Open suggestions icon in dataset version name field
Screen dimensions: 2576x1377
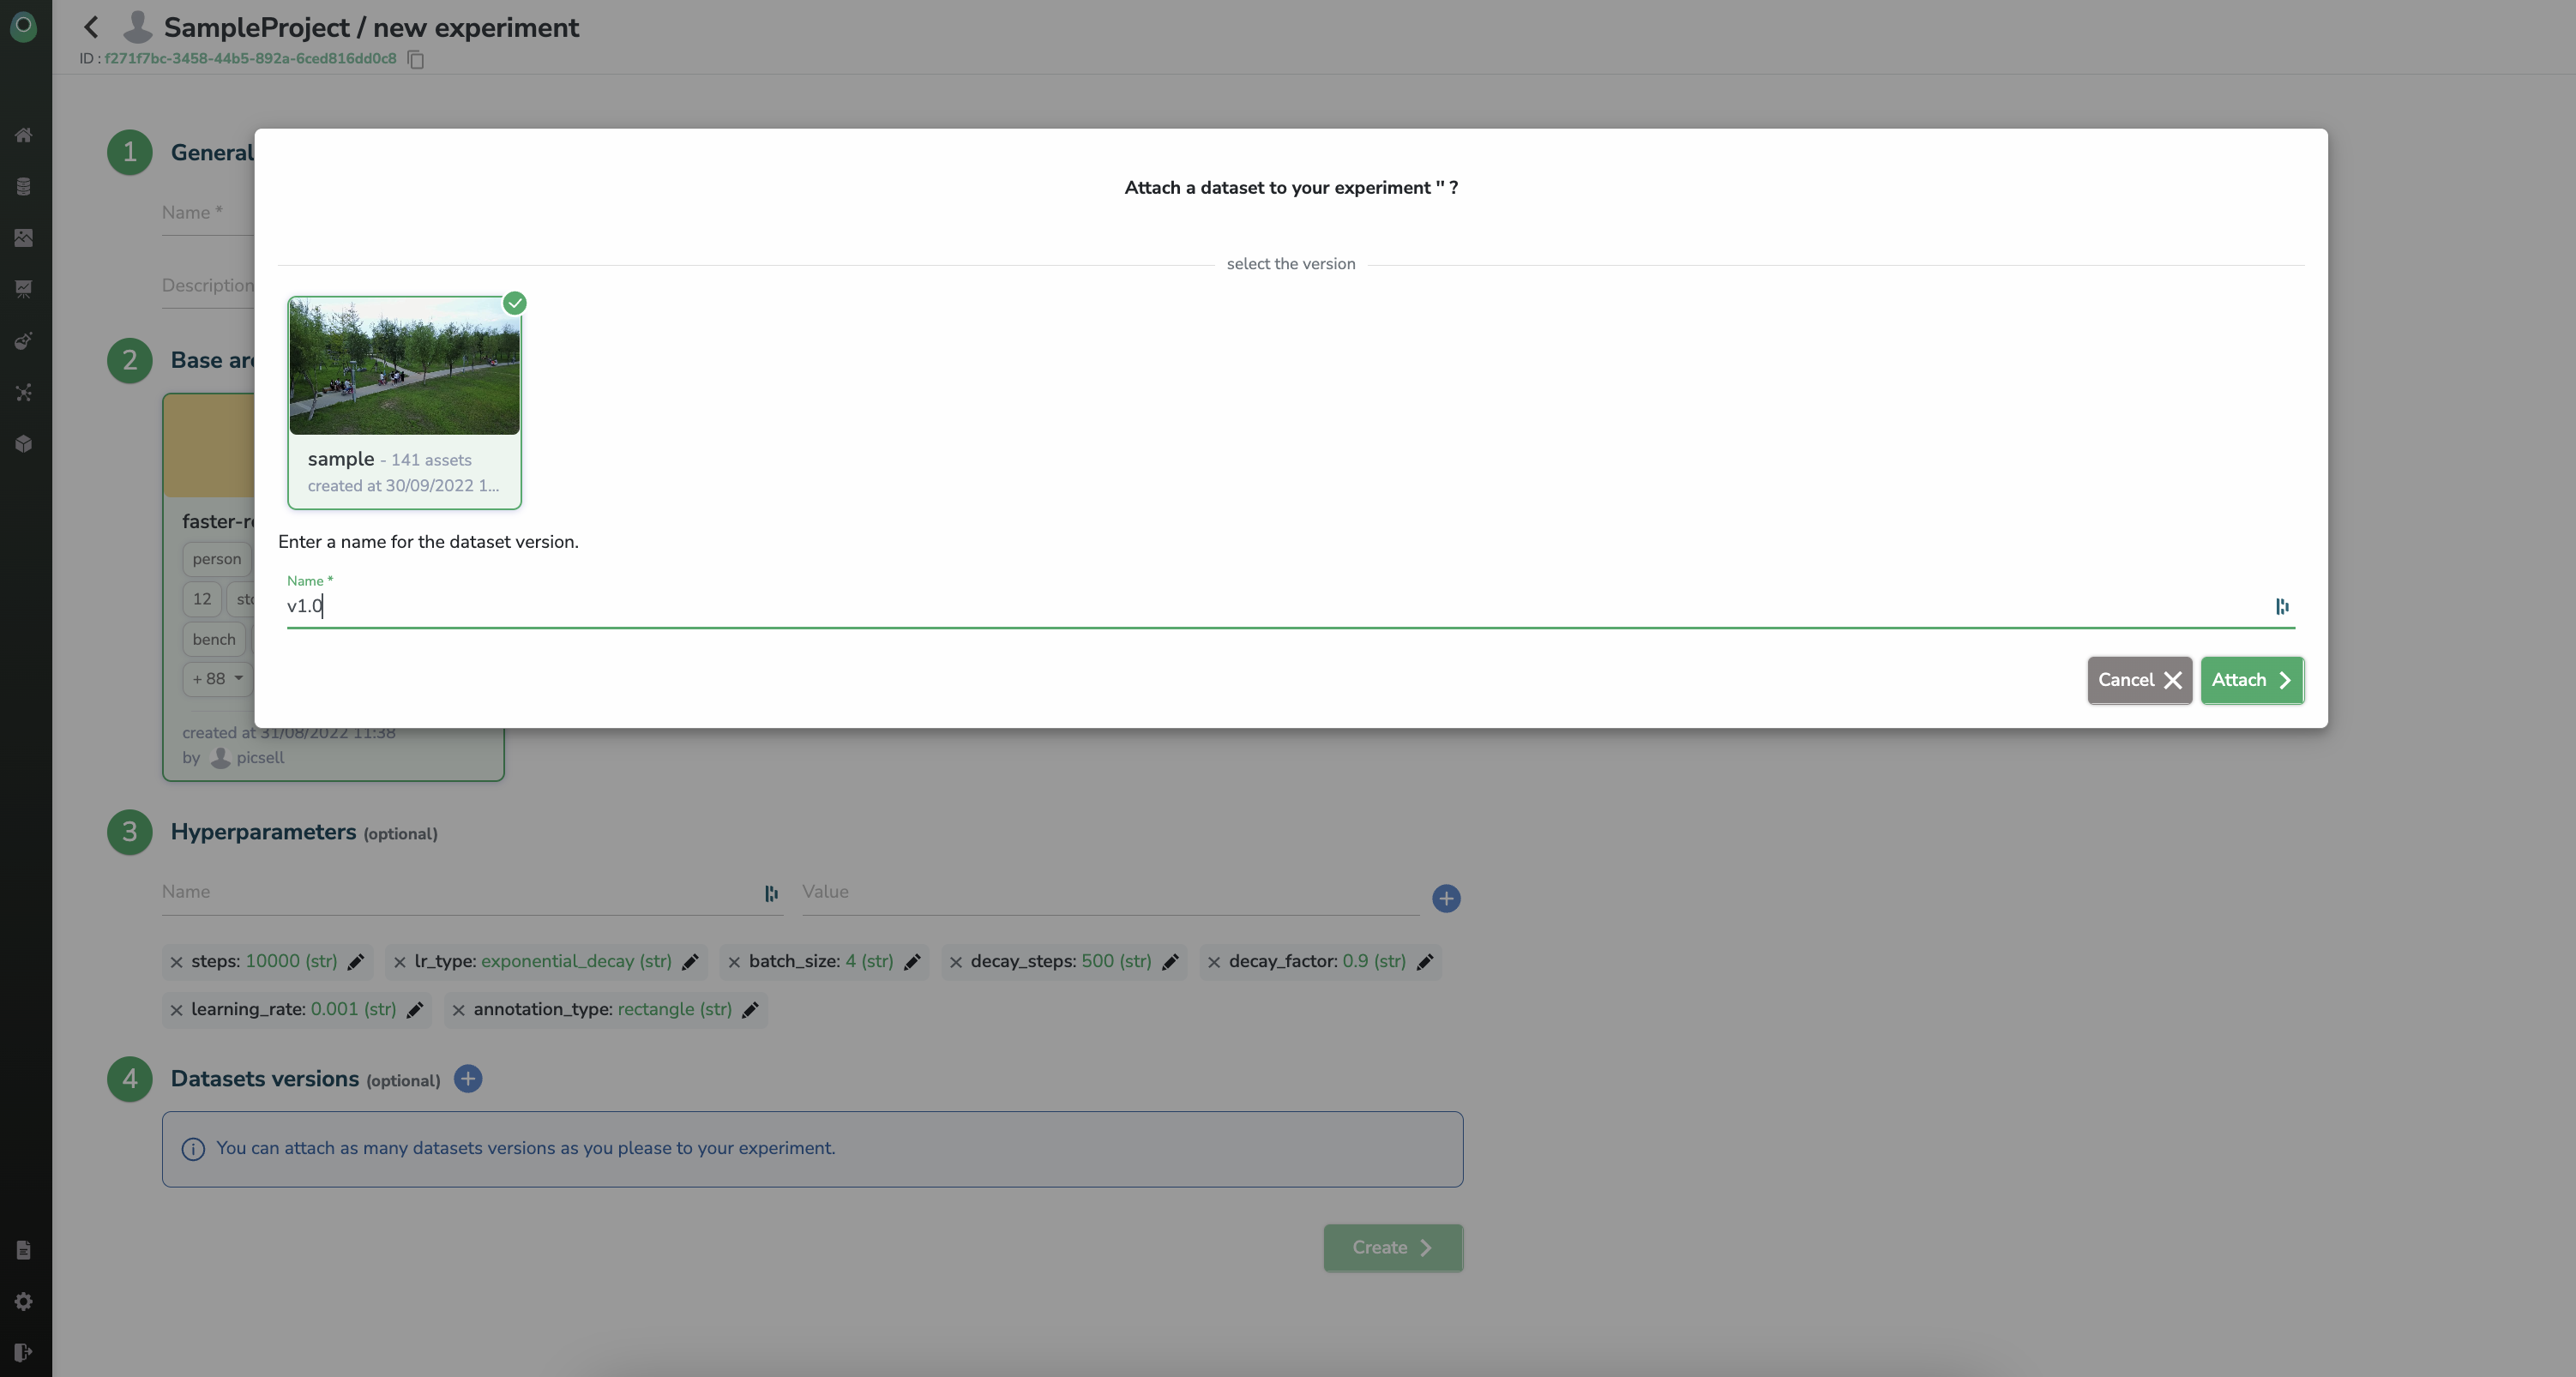tap(2281, 606)
